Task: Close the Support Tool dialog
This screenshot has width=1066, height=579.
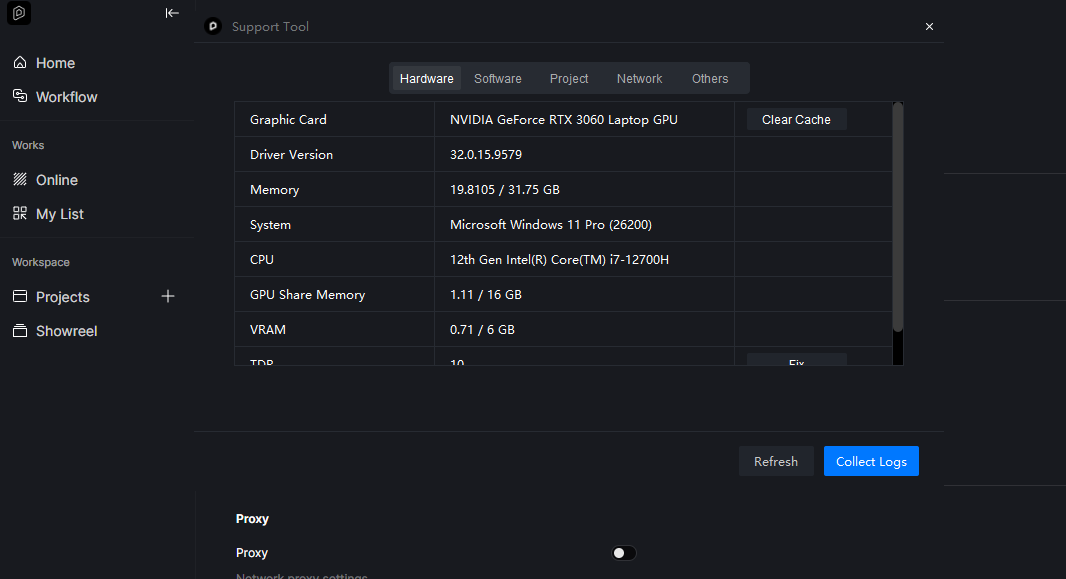Action: tap(929, 27)
